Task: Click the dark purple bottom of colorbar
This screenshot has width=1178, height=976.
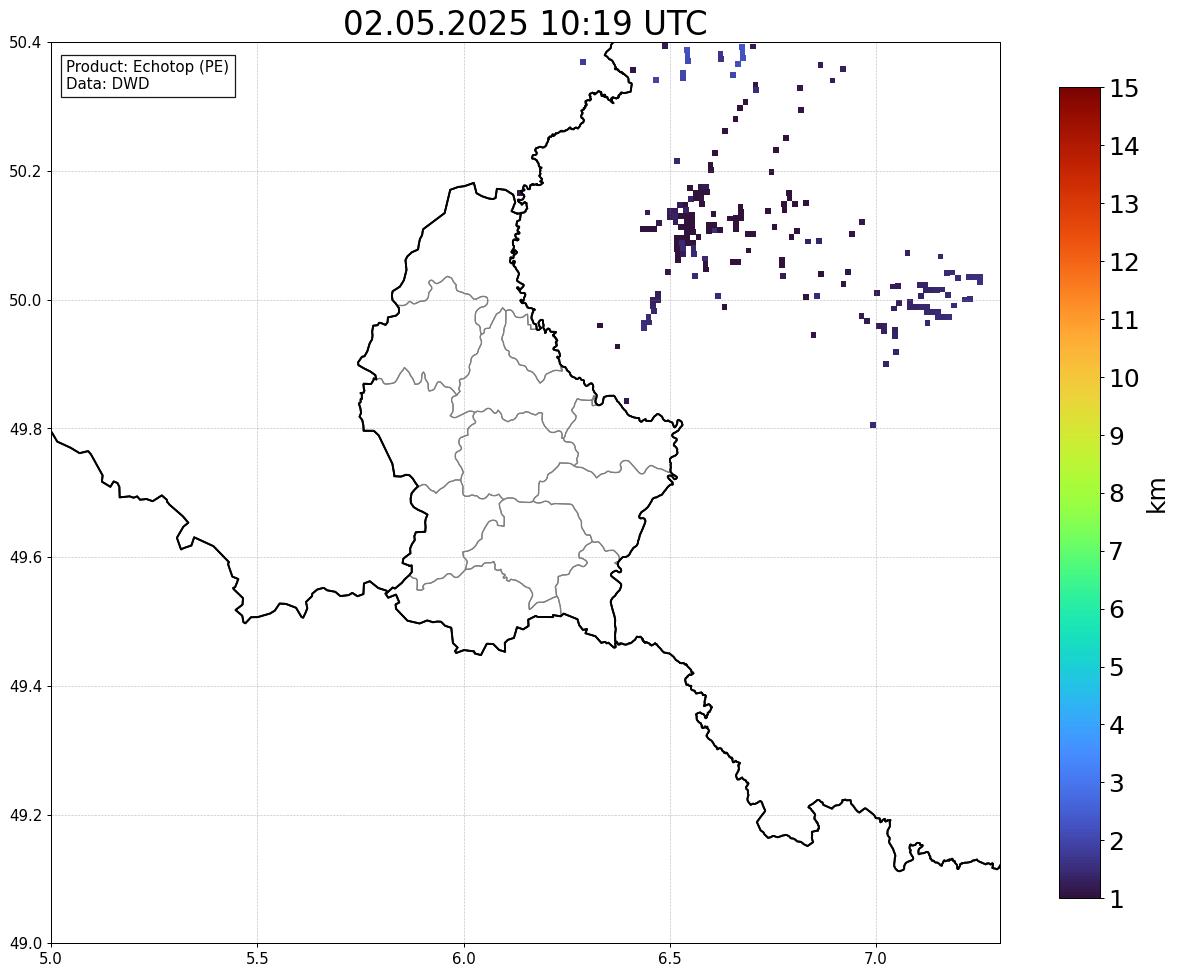Action: (x=1080, y=890)
